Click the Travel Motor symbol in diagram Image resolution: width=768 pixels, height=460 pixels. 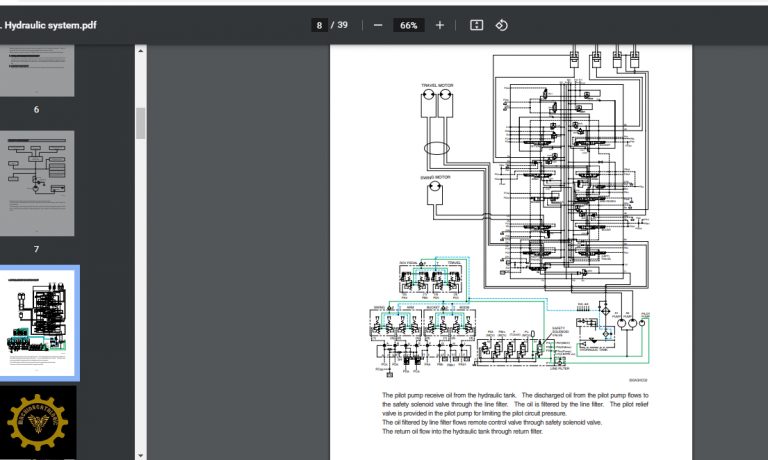tap(437, 102)
